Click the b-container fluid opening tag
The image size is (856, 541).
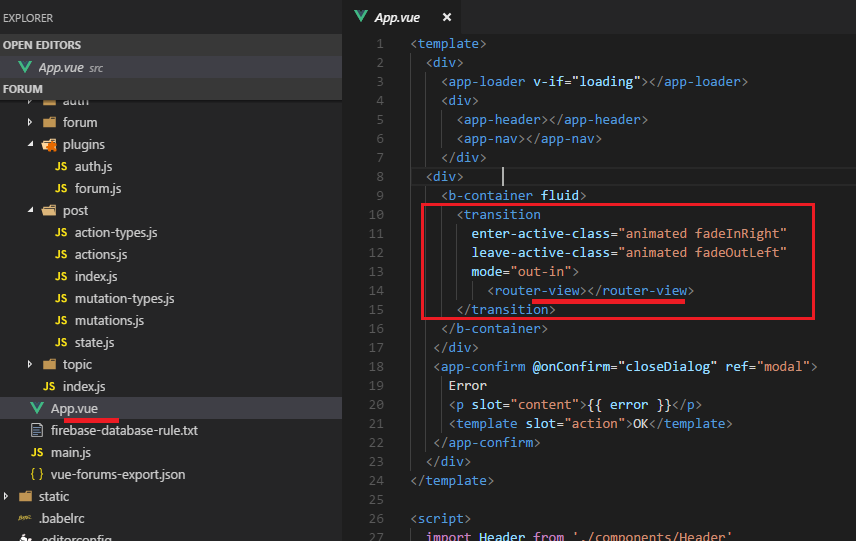point(514,195)
